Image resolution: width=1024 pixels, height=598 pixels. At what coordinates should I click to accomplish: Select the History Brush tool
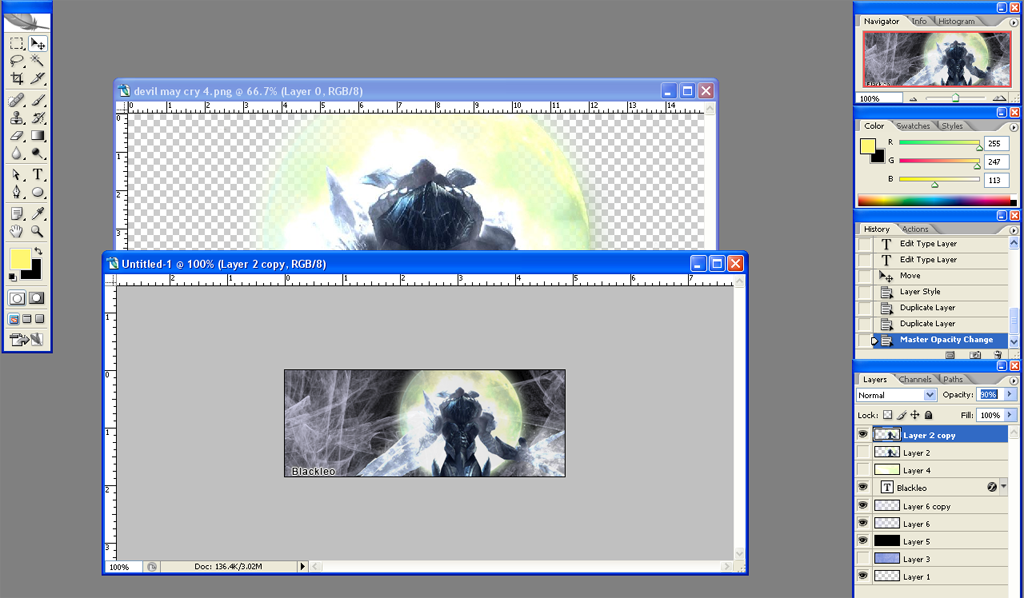(37, 118)
